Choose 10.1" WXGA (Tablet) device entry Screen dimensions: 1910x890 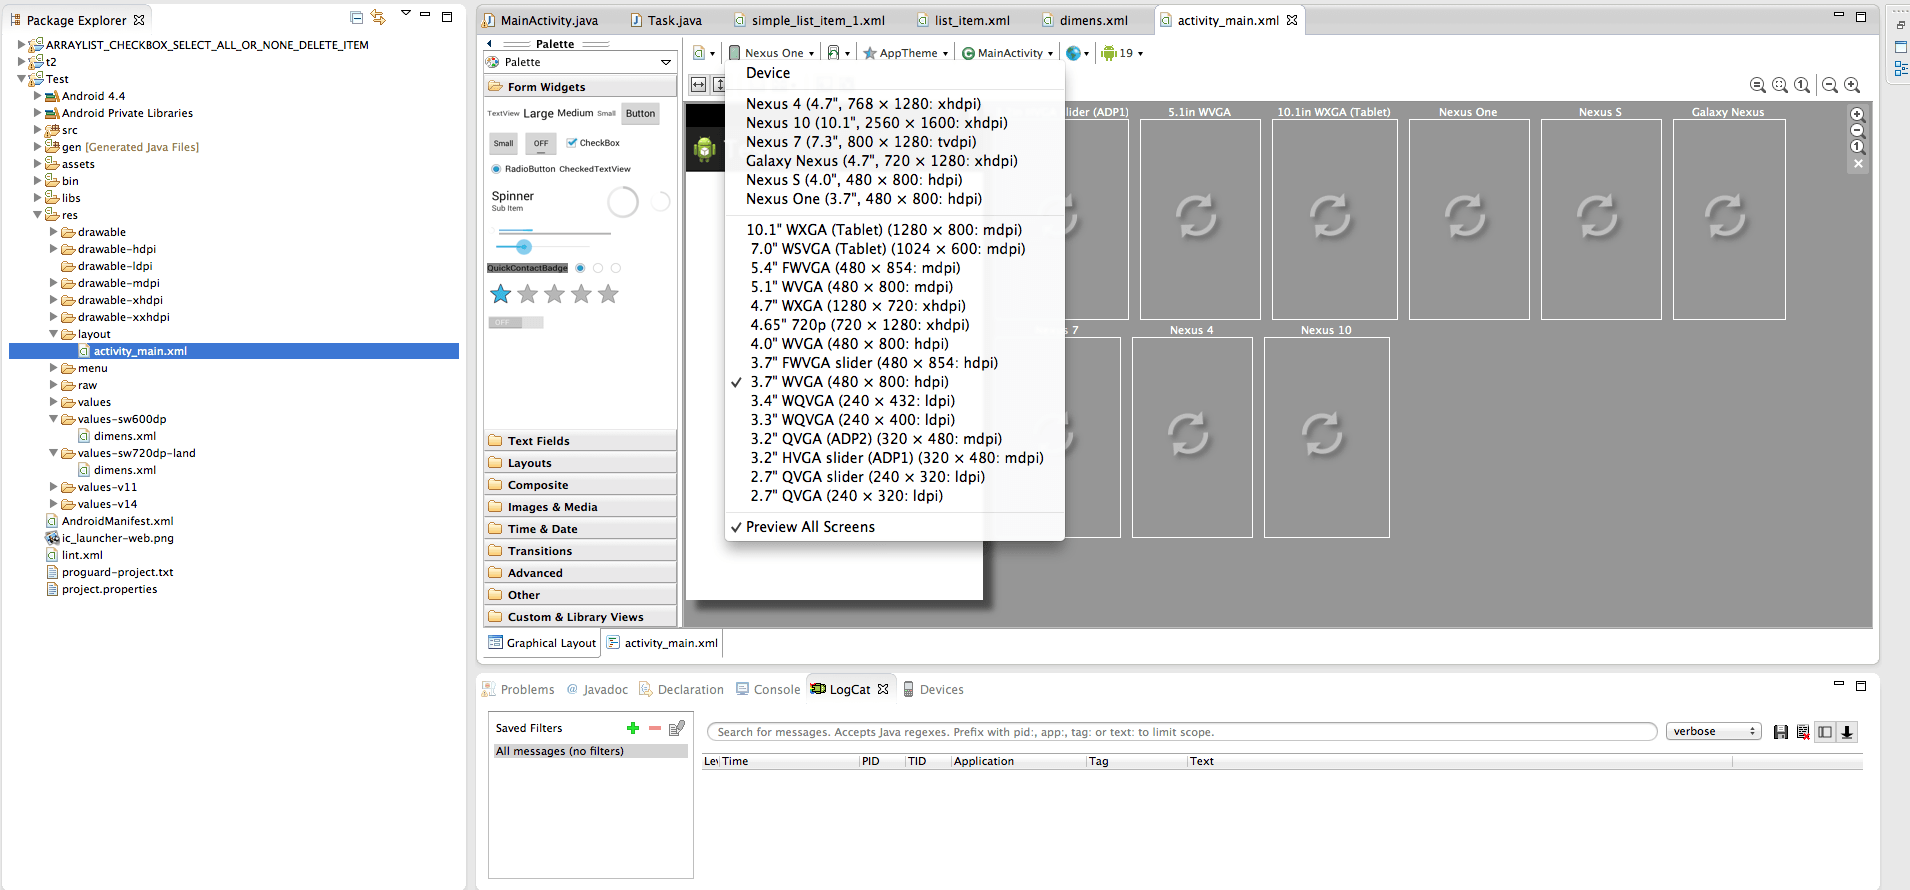[884, 230]
